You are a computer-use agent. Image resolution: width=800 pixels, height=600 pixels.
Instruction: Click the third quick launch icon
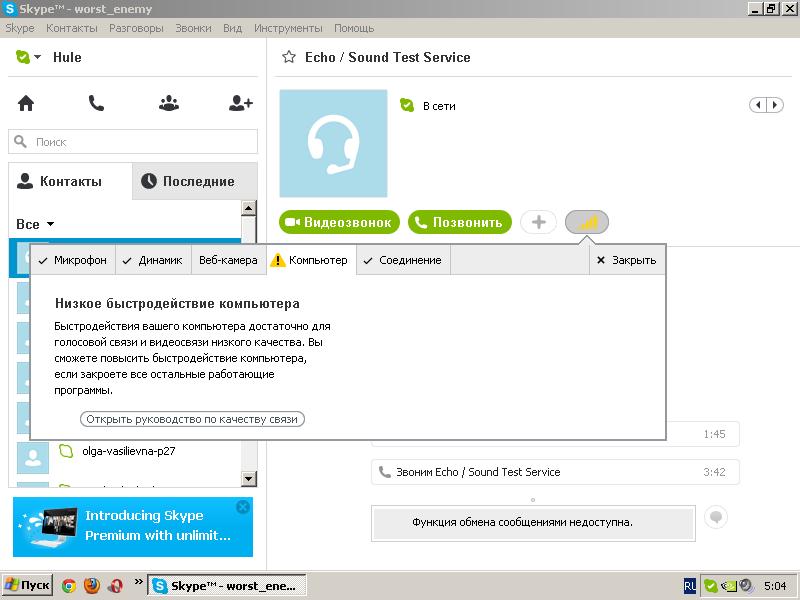[116, 586]
